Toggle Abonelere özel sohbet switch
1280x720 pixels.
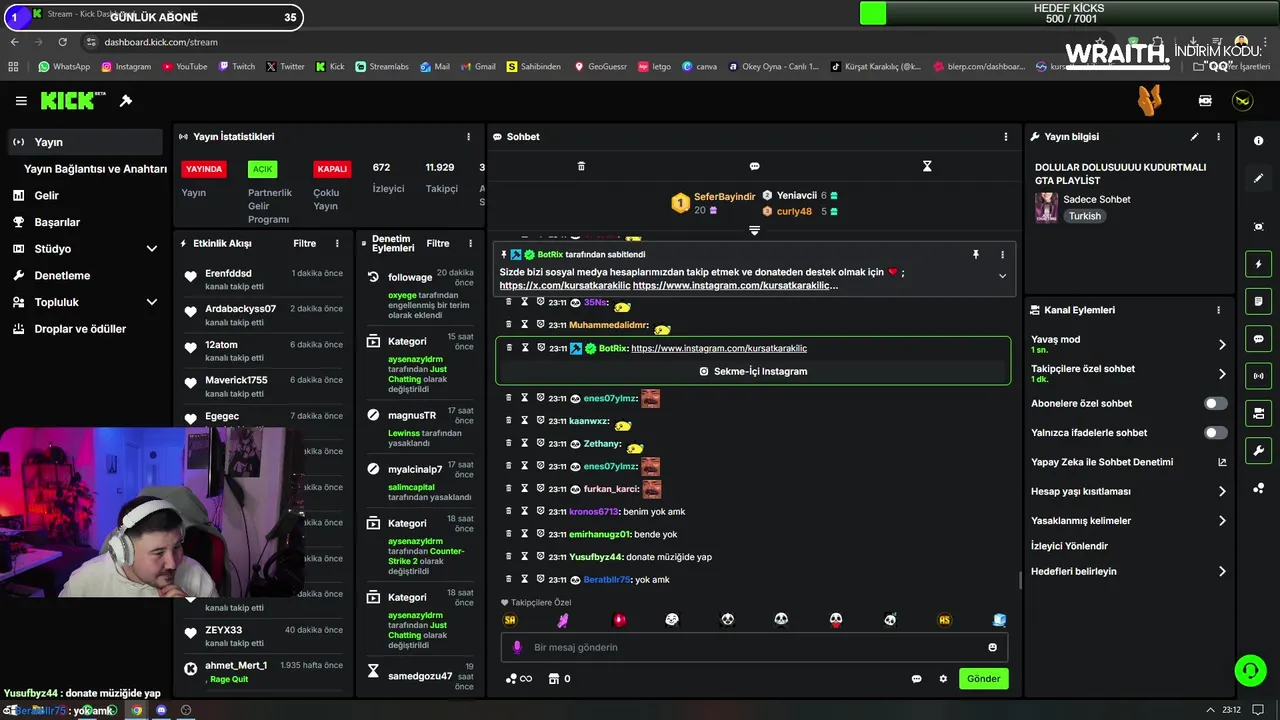click(x=1215, y=404)
